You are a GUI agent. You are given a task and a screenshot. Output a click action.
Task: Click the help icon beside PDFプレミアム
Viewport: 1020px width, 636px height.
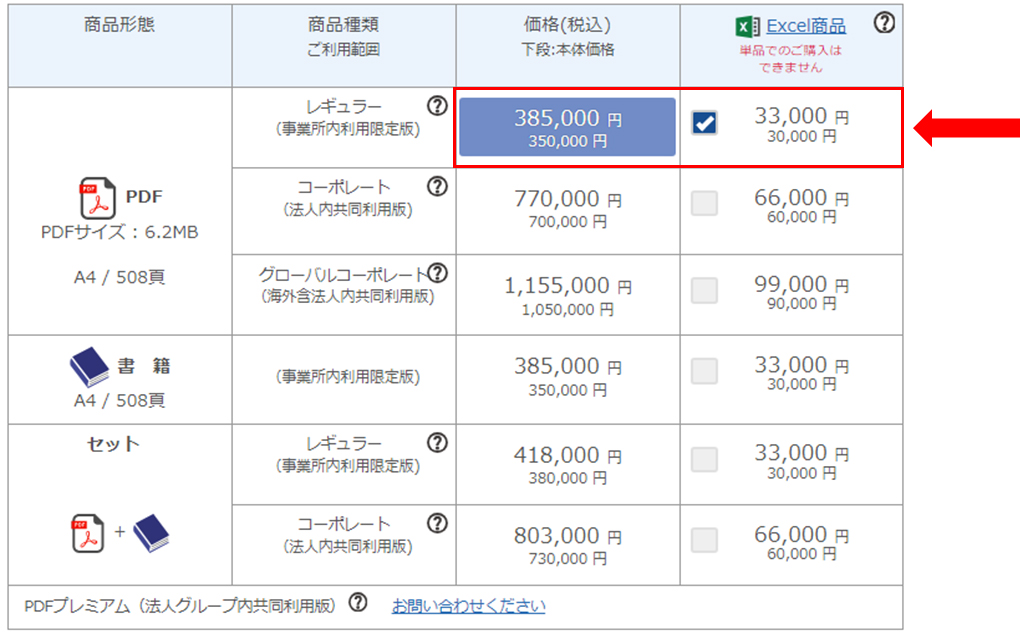click(358, 604)
